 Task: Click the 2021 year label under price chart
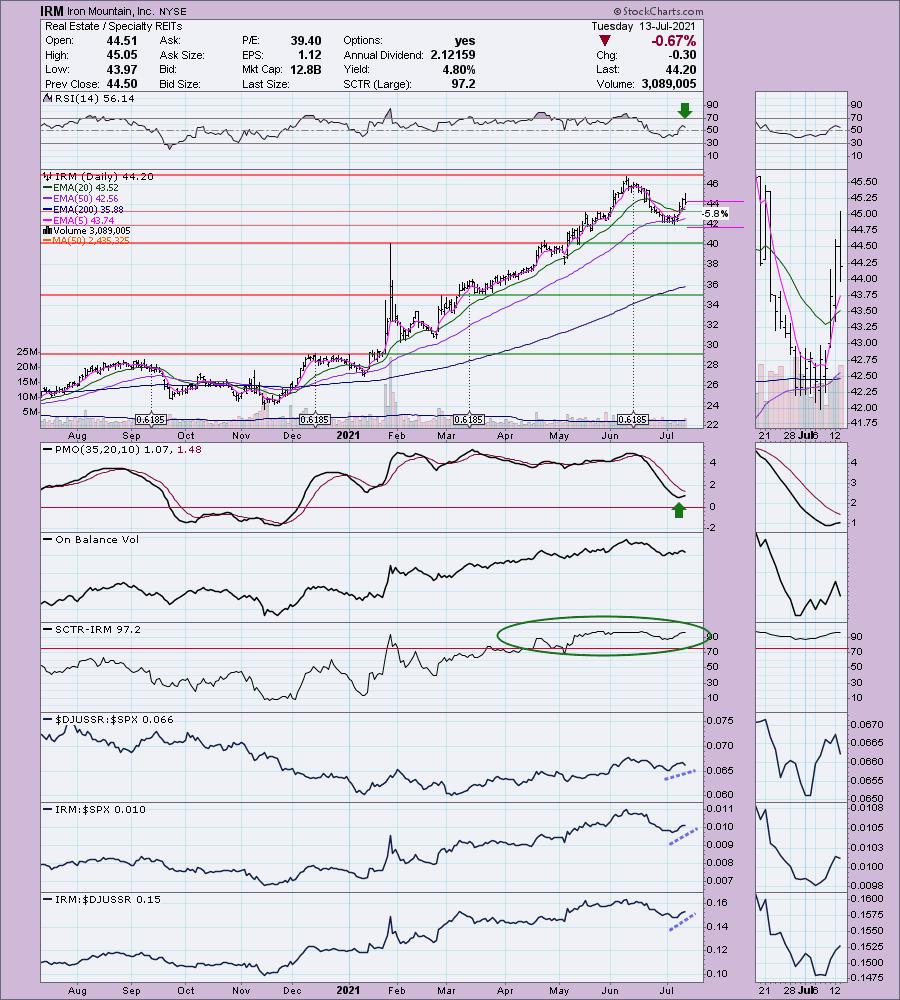click(x=348, y=436)
